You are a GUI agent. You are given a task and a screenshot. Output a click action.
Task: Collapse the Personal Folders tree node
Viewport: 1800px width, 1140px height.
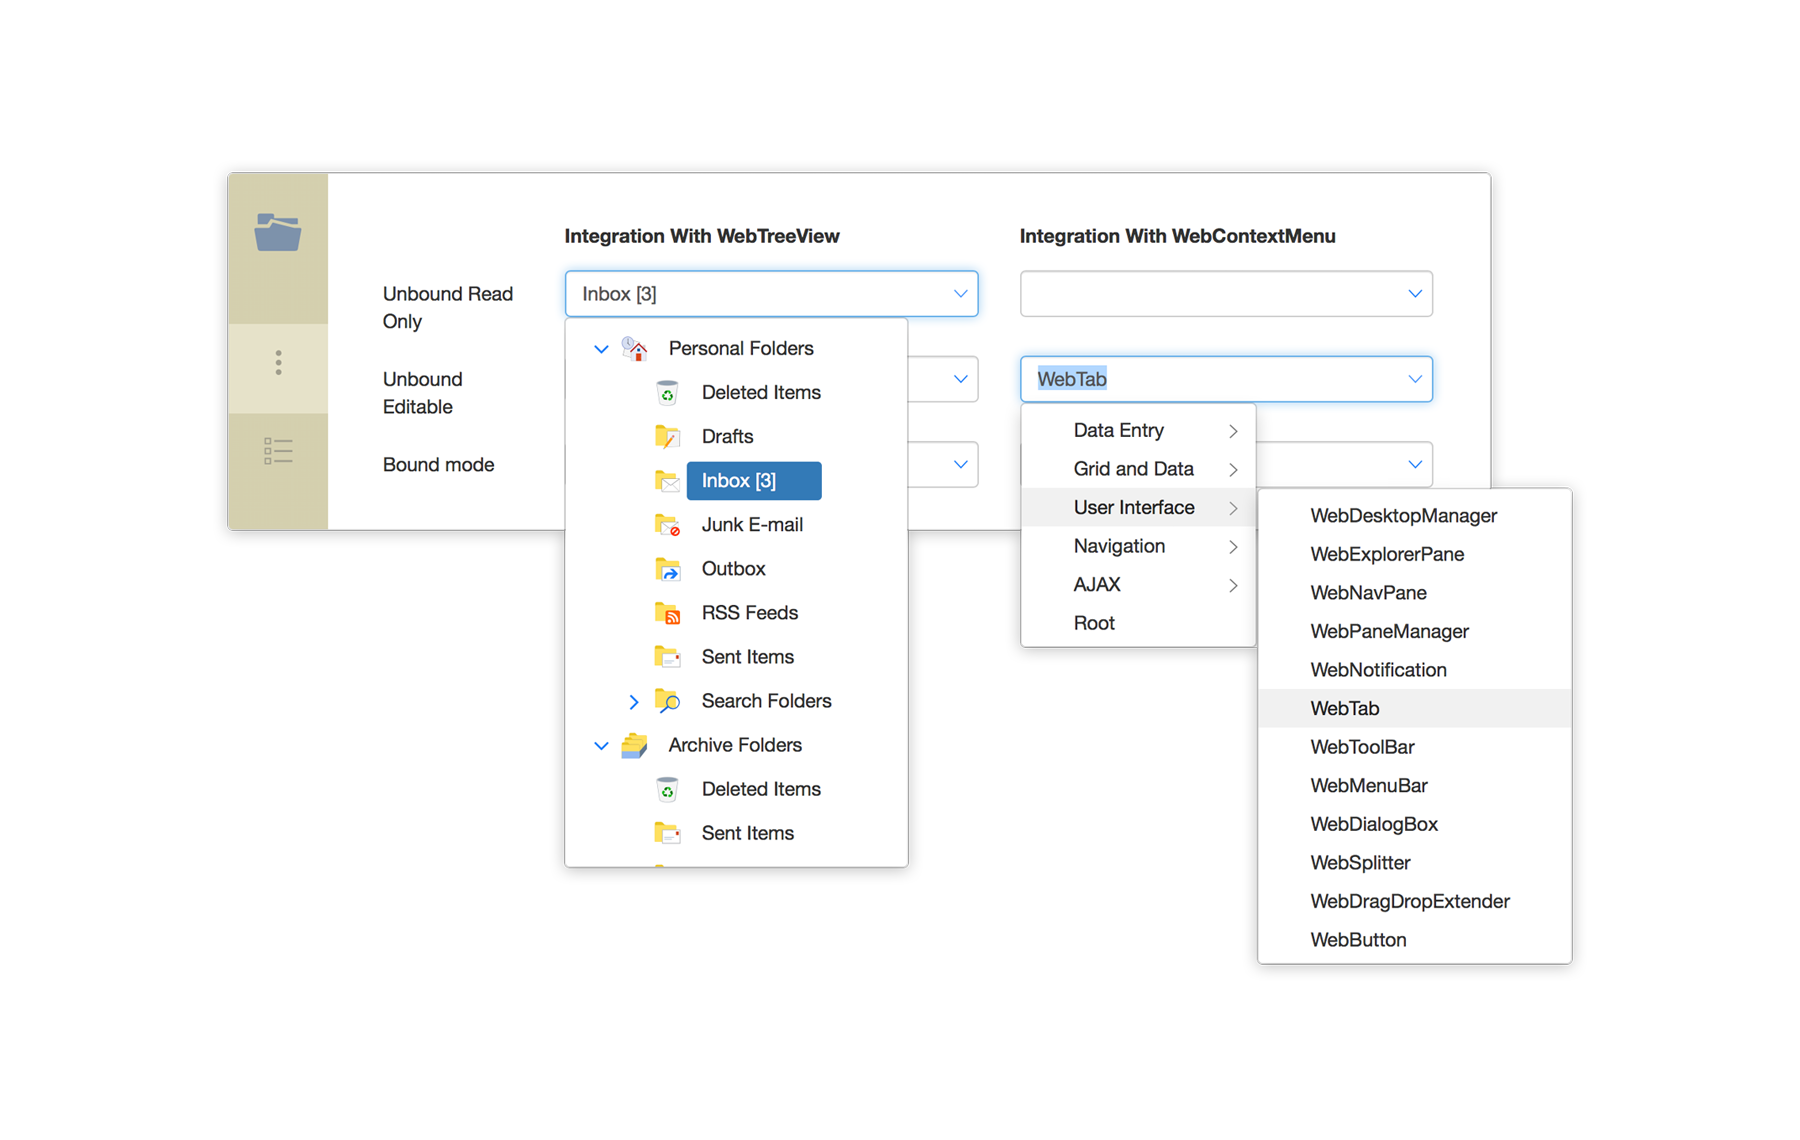click(x=601, y=349)
